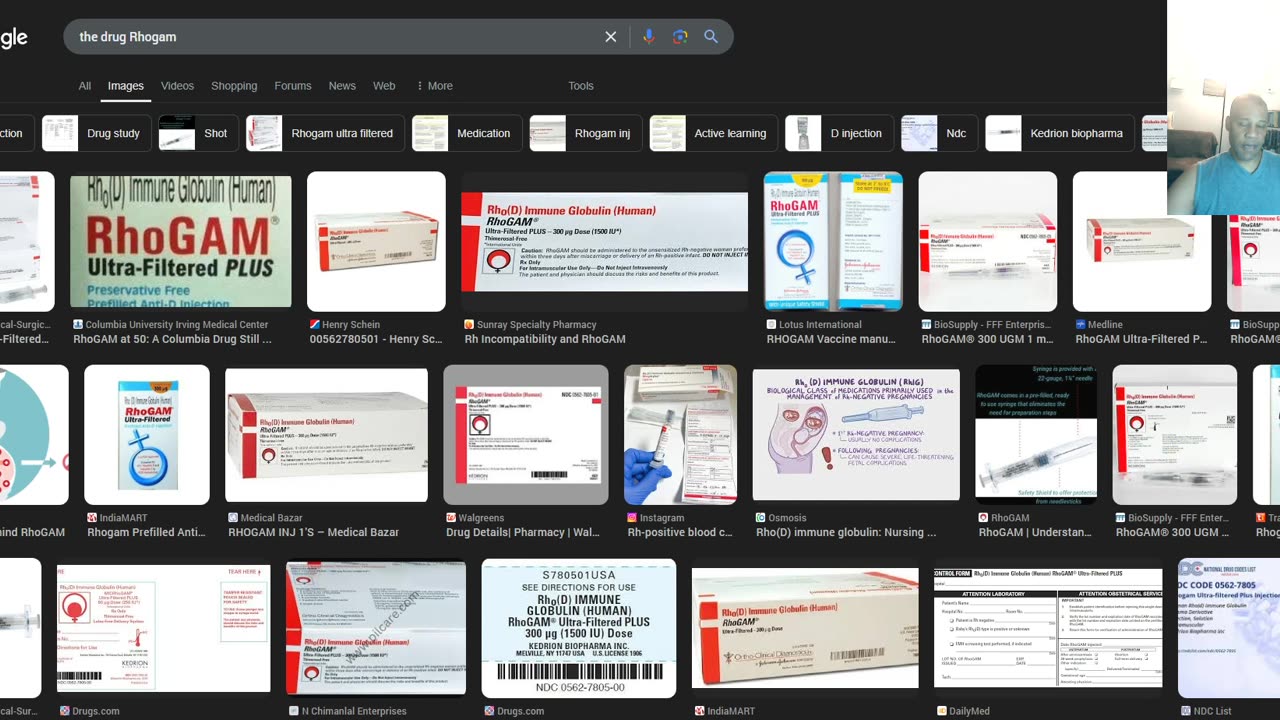Click the Osmosis source favicon
This screenshot has width=1280, height=720.
coord(761,518)
